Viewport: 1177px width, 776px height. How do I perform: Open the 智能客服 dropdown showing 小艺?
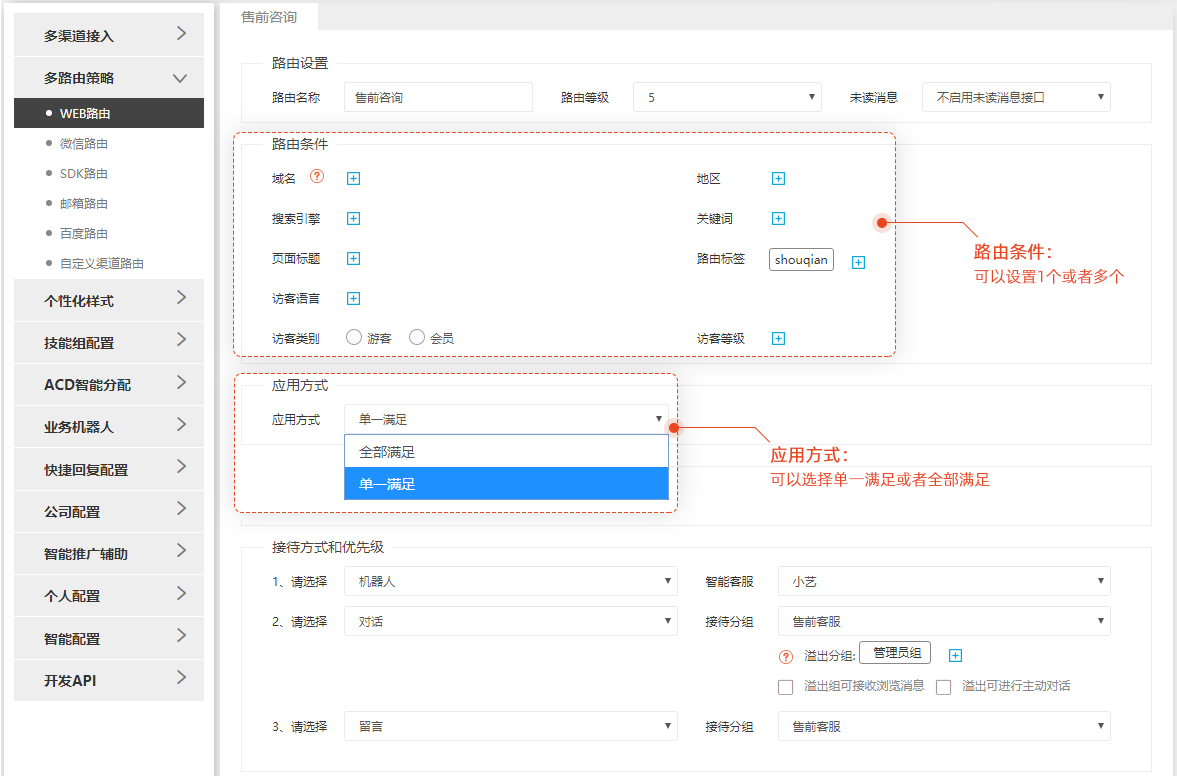[x=944, y=582]
